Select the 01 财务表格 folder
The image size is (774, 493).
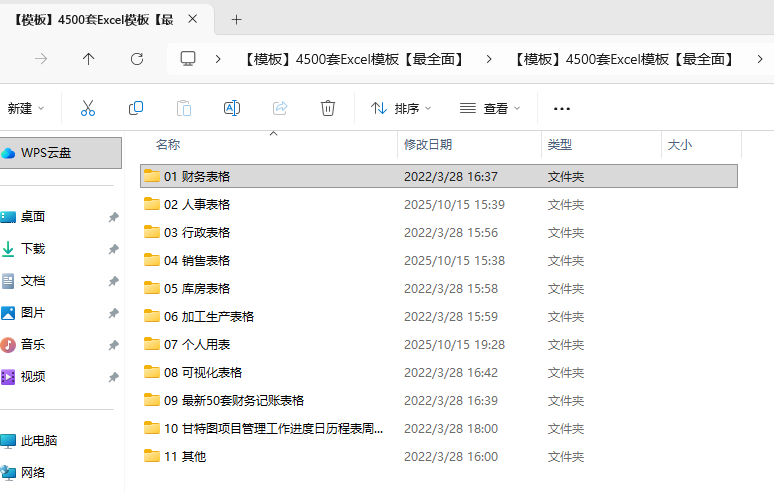[439, 176]
